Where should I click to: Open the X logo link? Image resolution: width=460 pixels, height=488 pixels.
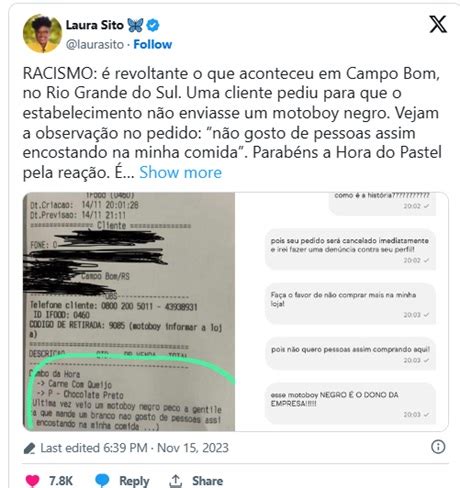click(x=438, y=24)
